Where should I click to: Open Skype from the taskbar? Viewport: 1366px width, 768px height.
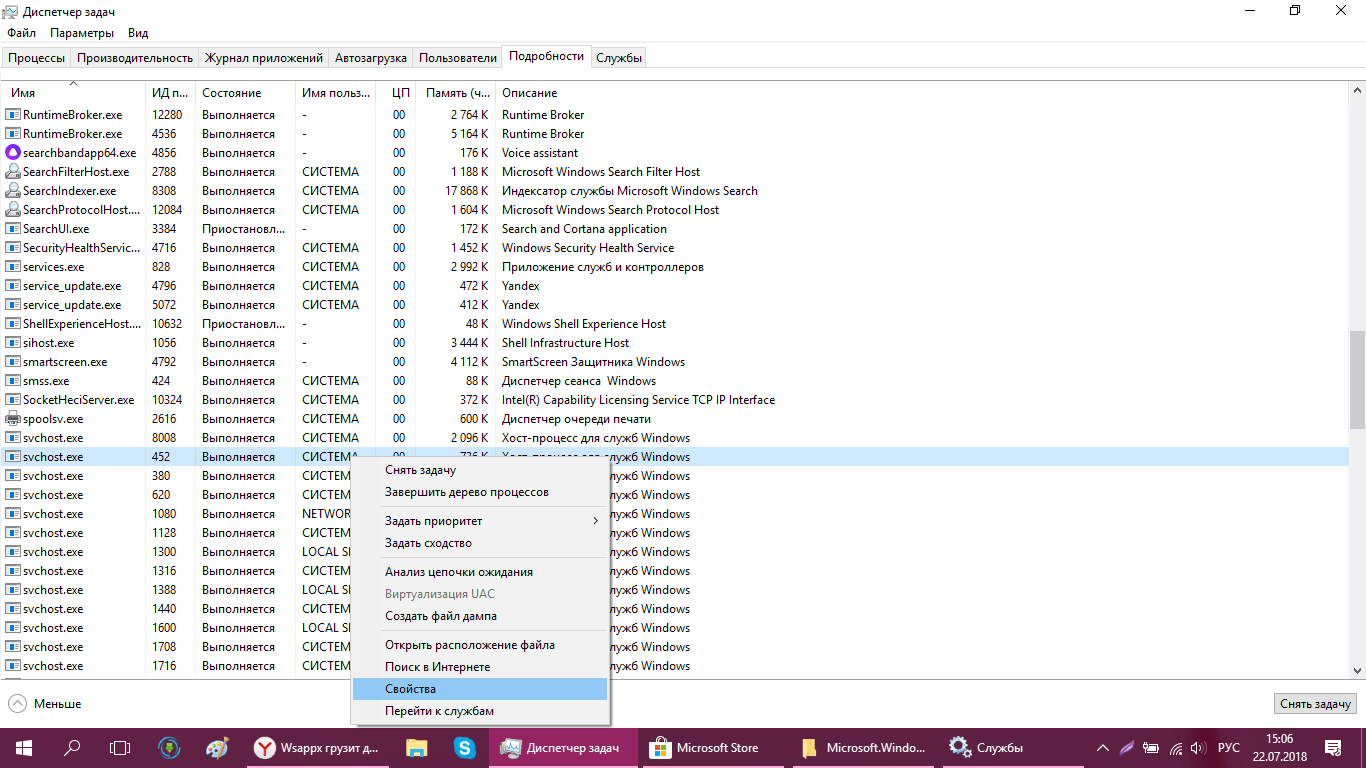tap(464, 748)
